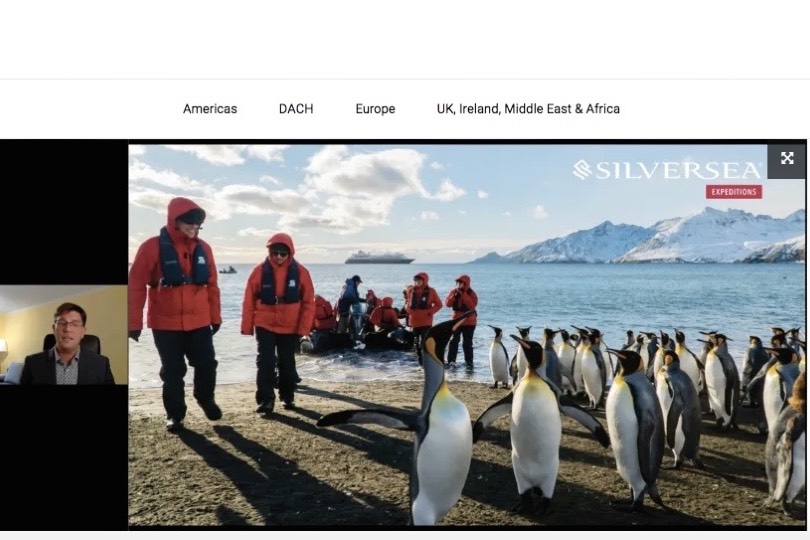Click the shorter person in red hood
810x540 pixels.
(x=278, y=321)
